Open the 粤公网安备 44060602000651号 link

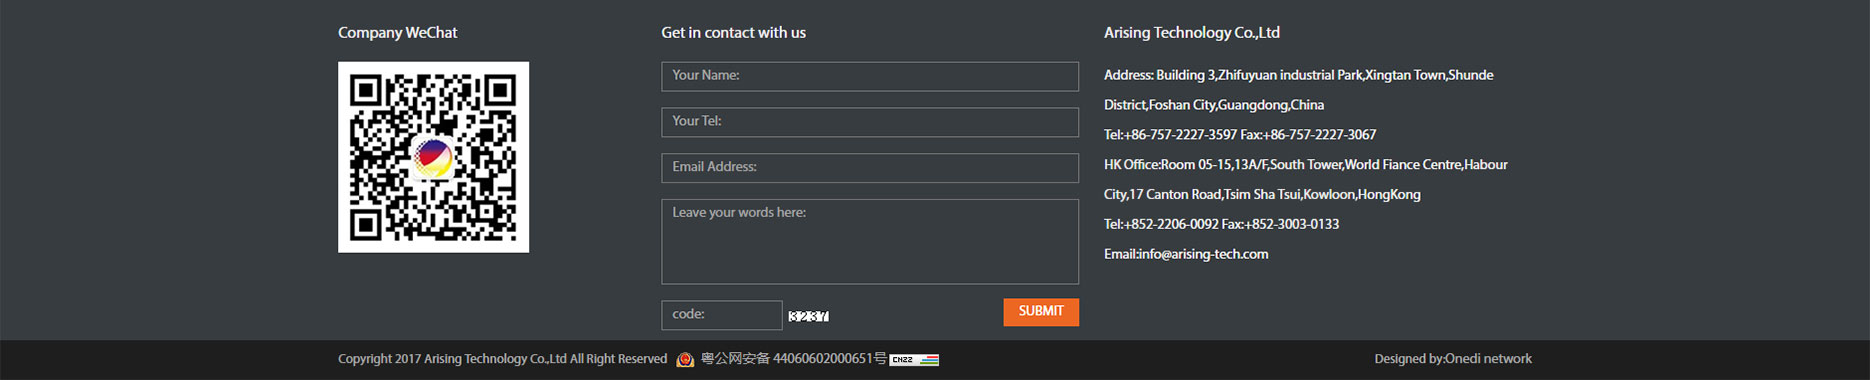pyautogui.click(x=793, y=359)
